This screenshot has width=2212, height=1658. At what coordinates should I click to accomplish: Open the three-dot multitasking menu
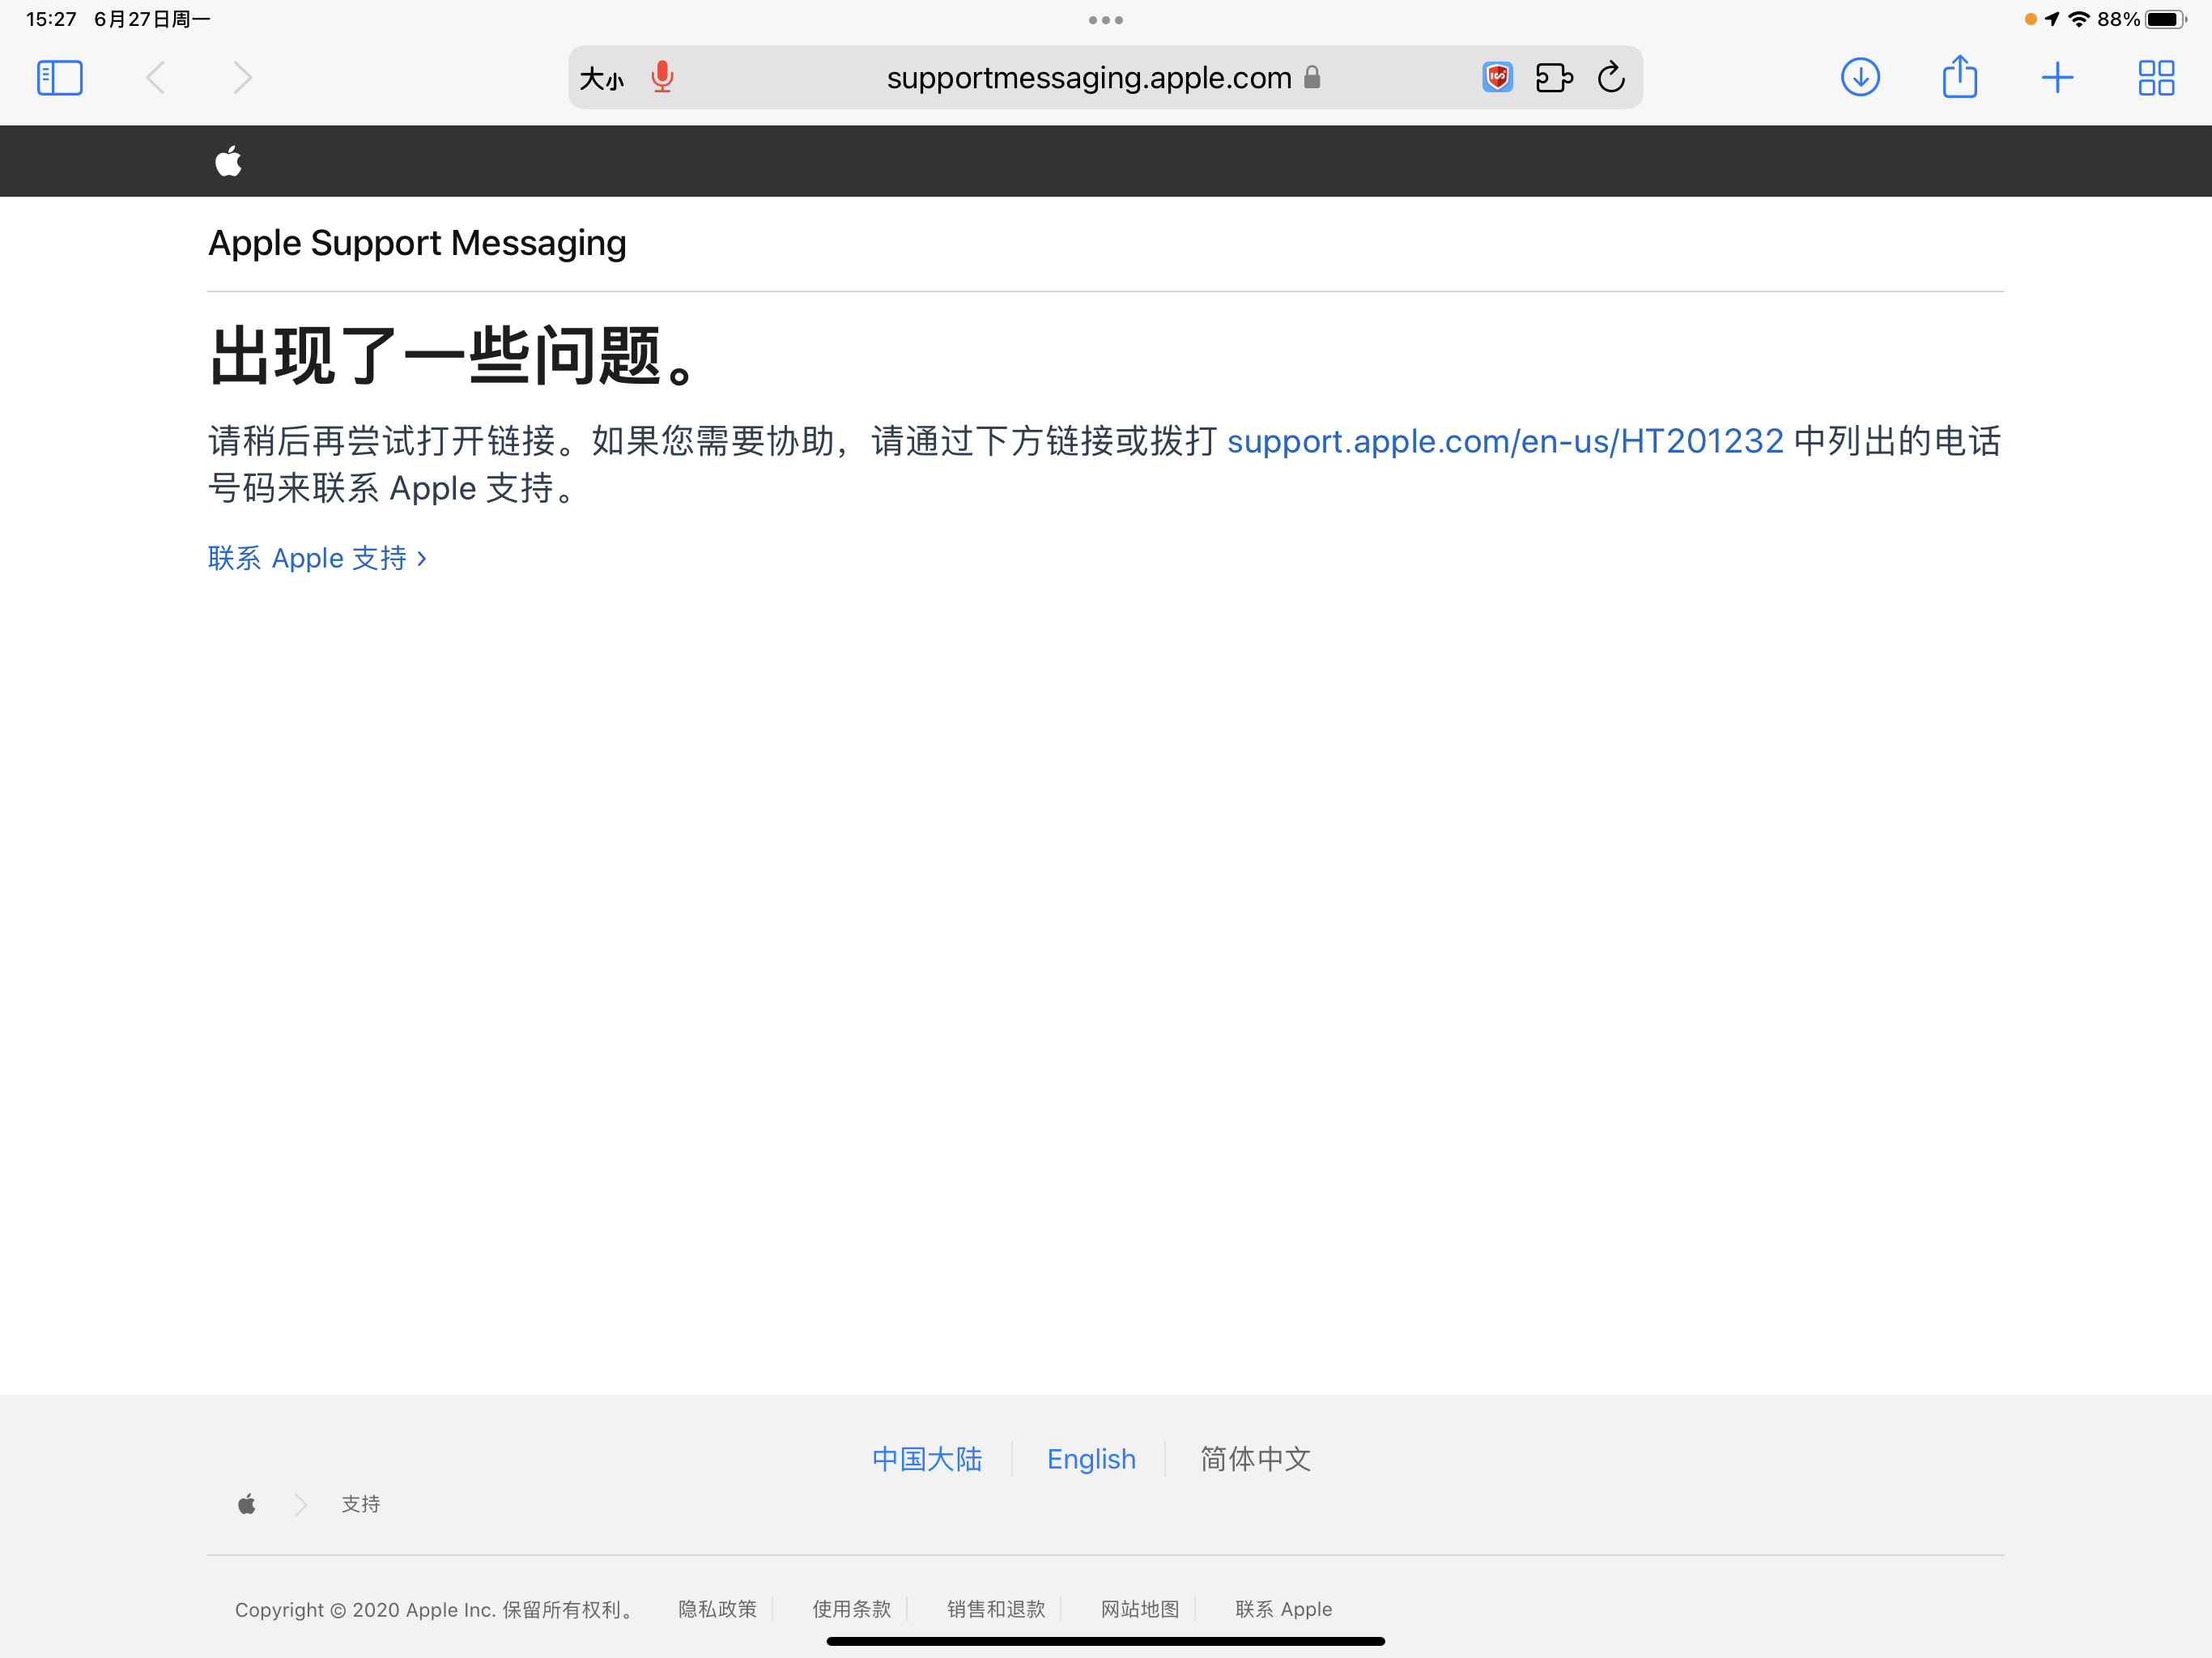(x=1105, y=20)
